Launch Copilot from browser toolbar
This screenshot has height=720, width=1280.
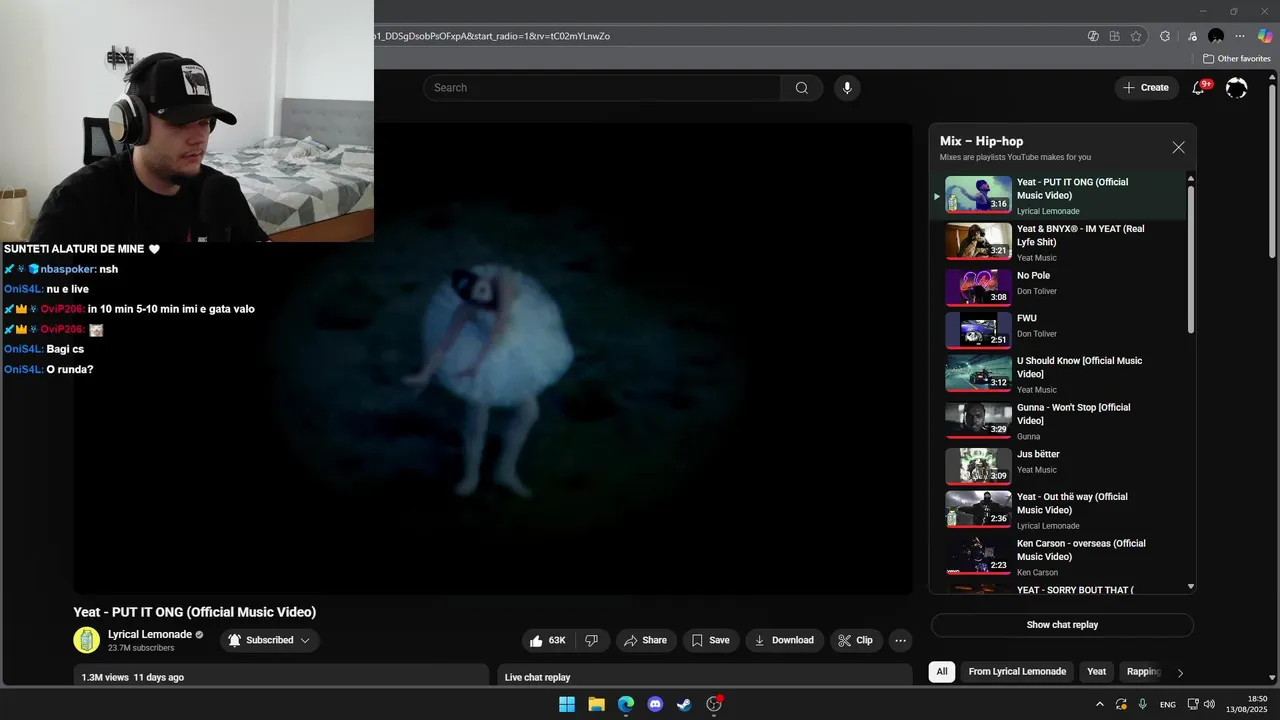[x=1265, y=36]
